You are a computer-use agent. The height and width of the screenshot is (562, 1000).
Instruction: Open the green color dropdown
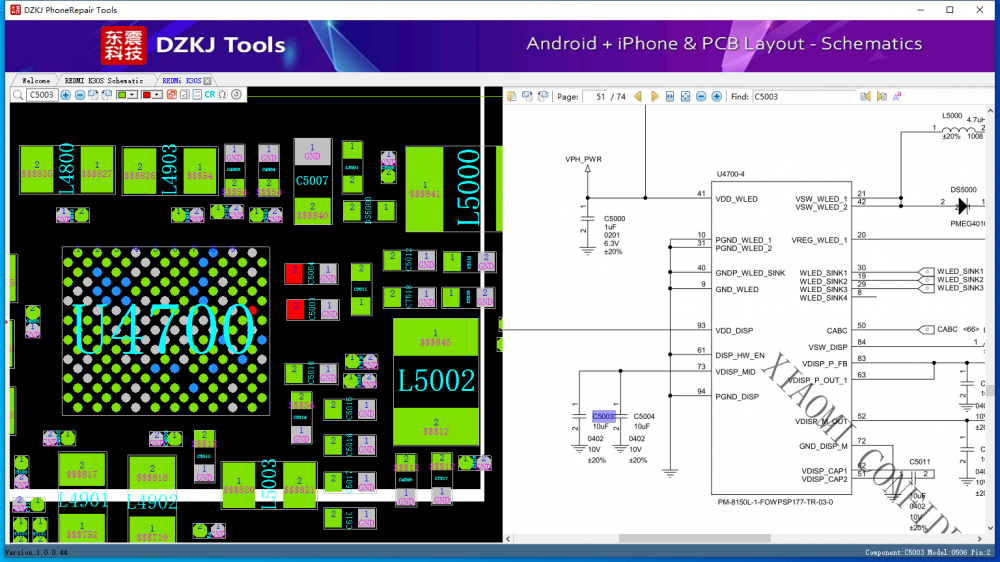click(x=133, y=95)
